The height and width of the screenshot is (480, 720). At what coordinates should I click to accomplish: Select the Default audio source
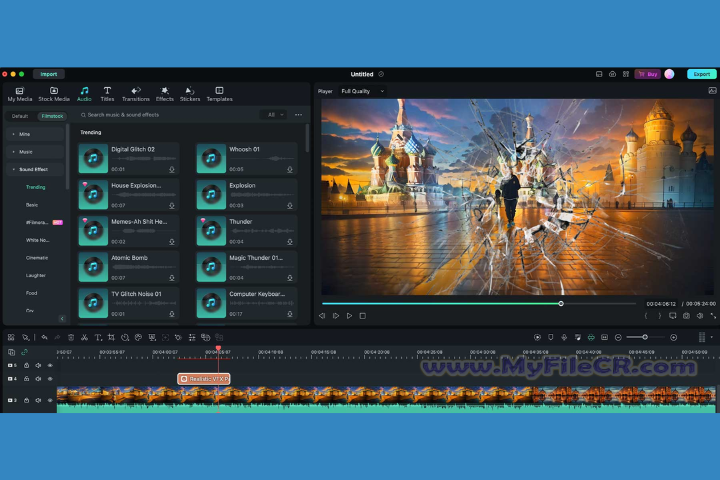click(x=20, y=116)
